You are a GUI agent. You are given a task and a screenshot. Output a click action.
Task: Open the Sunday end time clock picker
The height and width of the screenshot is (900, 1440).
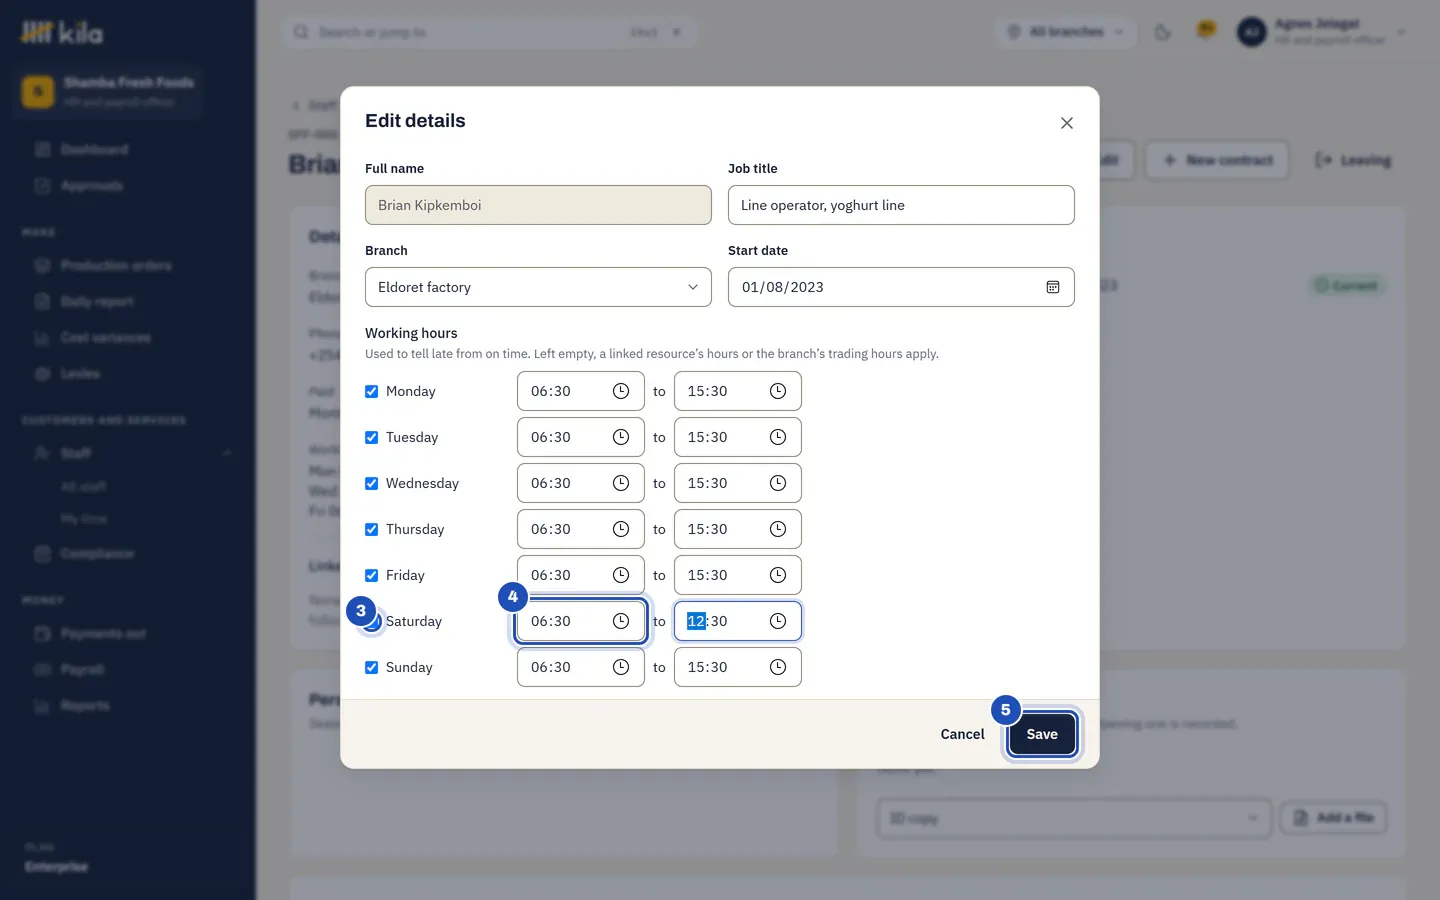(x=778, y=667)
